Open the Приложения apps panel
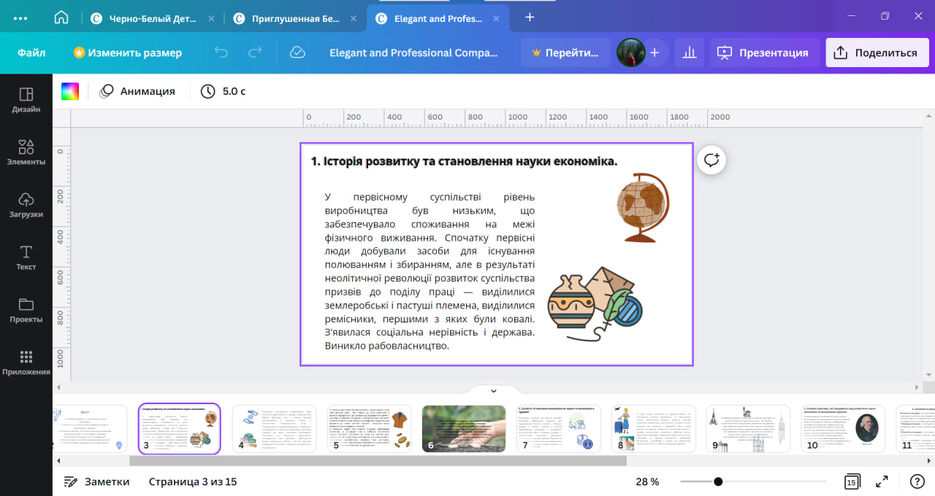The width and height of the screenshot is (935, 496). (26, 362)
